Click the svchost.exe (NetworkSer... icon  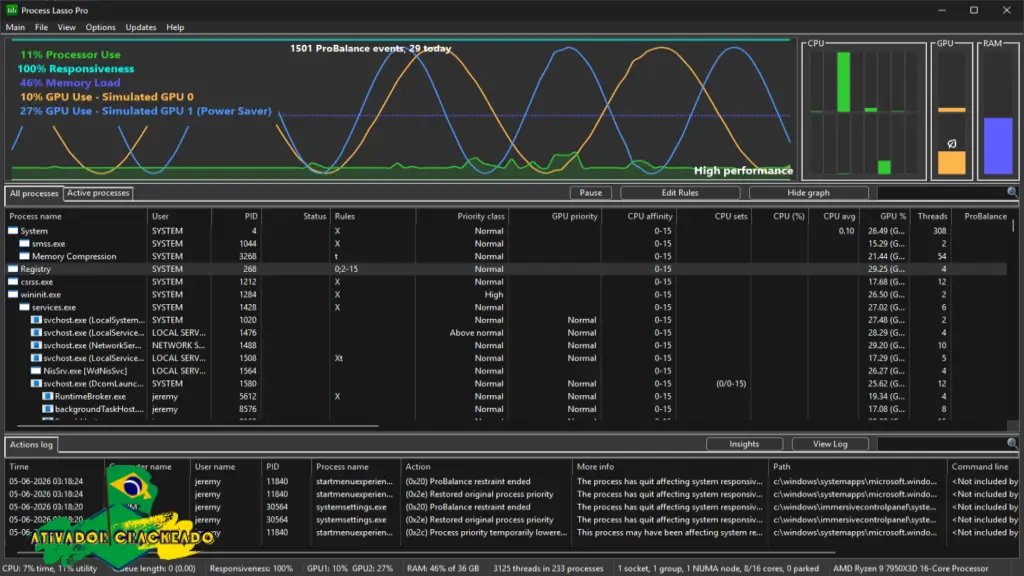37,345
